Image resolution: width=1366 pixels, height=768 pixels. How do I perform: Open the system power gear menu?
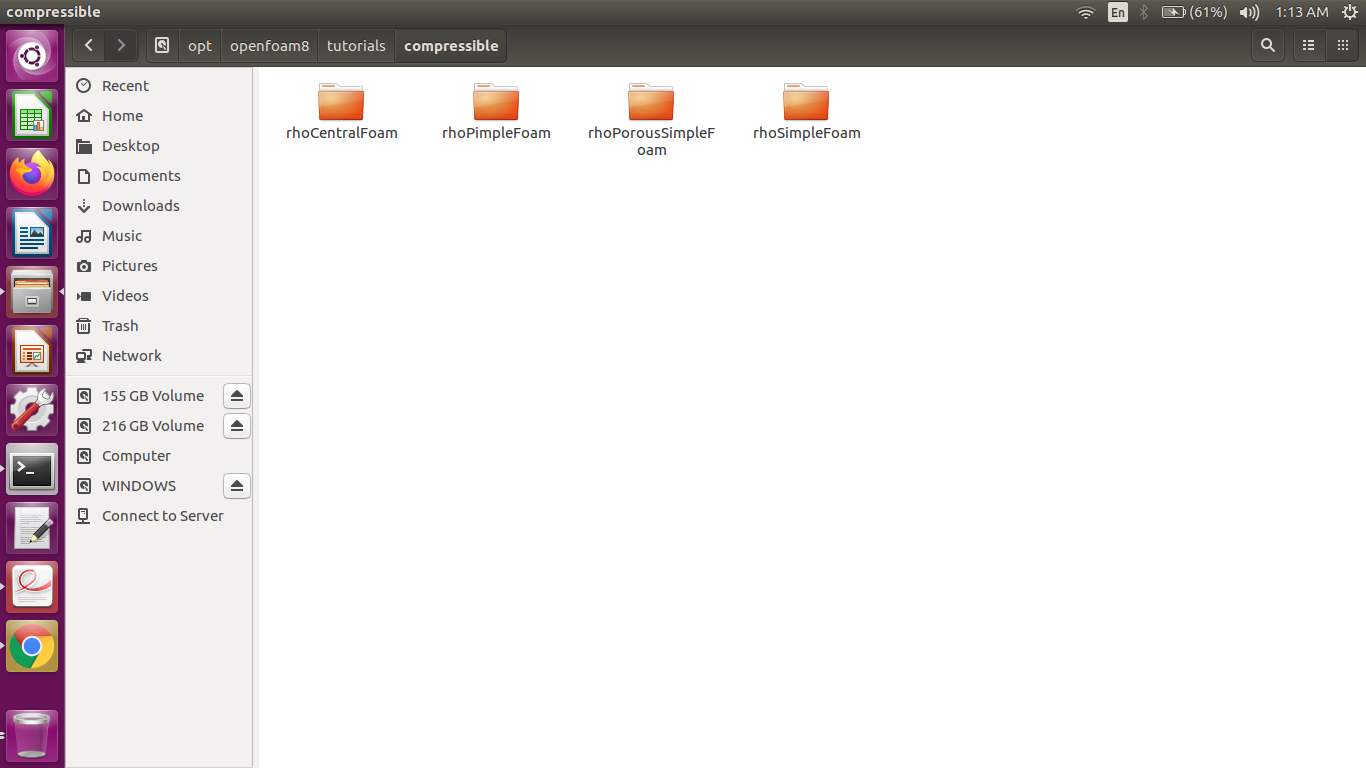pos(1349,12)
